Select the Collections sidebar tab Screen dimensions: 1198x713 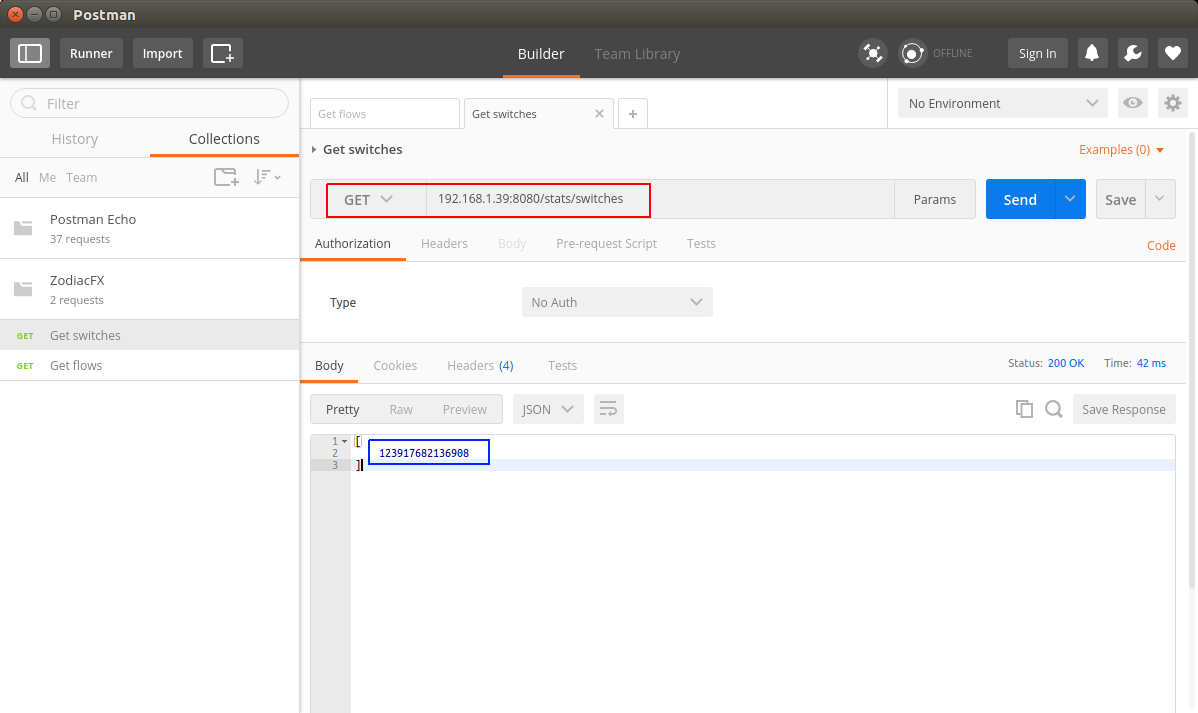[224, 139]
